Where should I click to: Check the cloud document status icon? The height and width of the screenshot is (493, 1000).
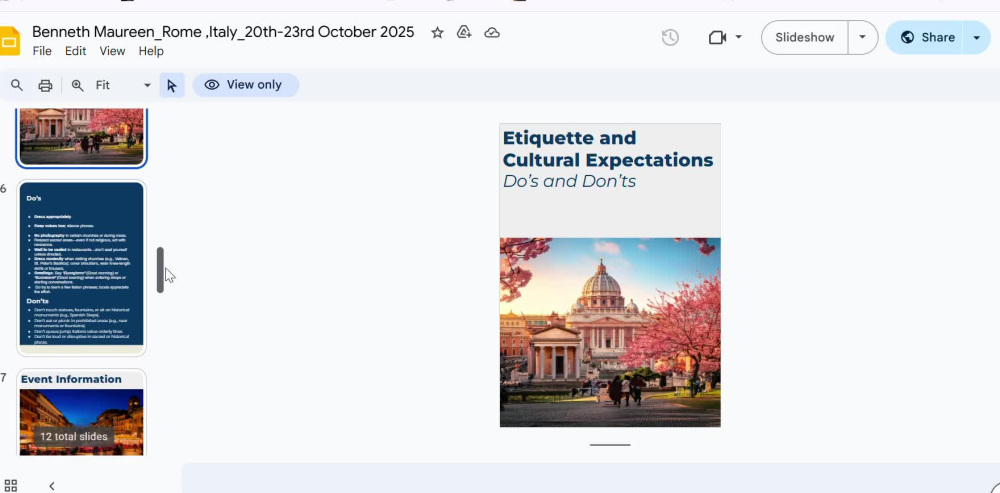tap(492, 33)
